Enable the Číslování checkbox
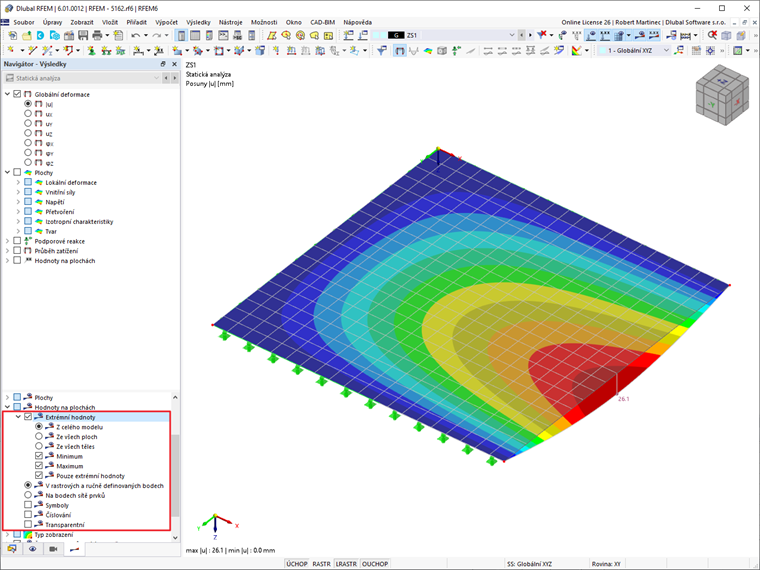The image size is (760, 570). [x=28, y=514]
